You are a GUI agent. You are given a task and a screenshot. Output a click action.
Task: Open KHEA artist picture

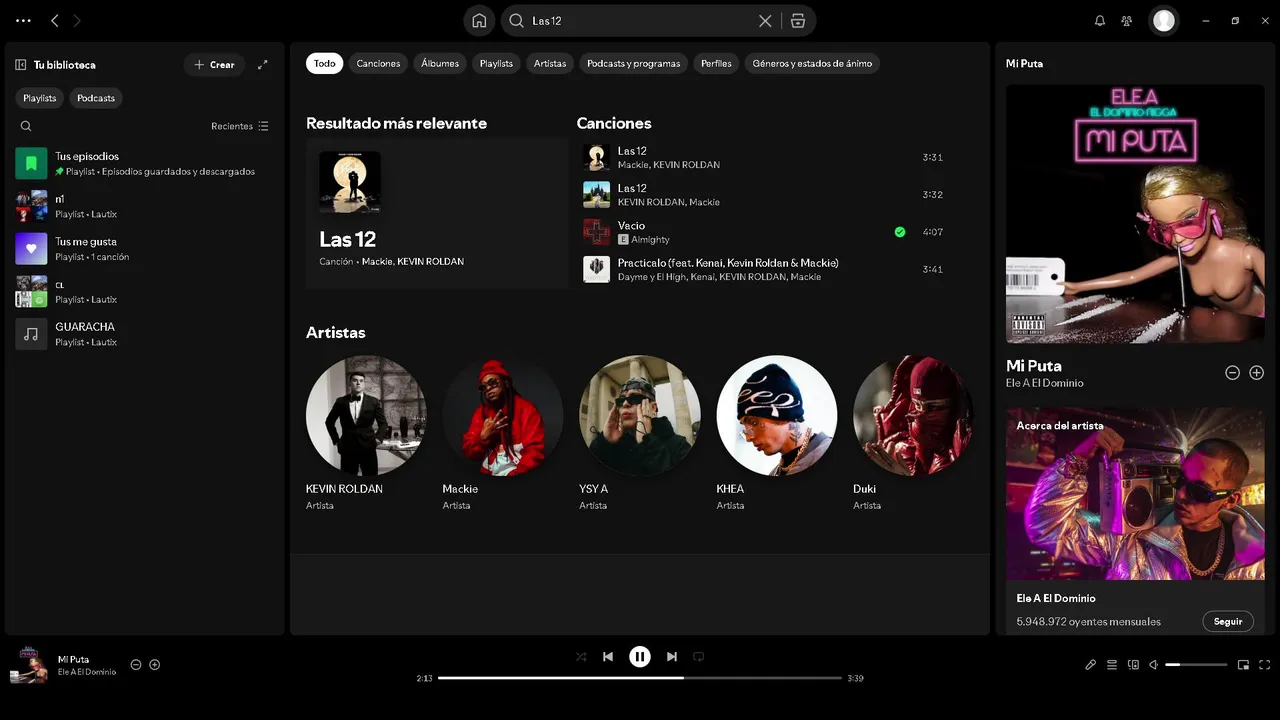(777, 415)
